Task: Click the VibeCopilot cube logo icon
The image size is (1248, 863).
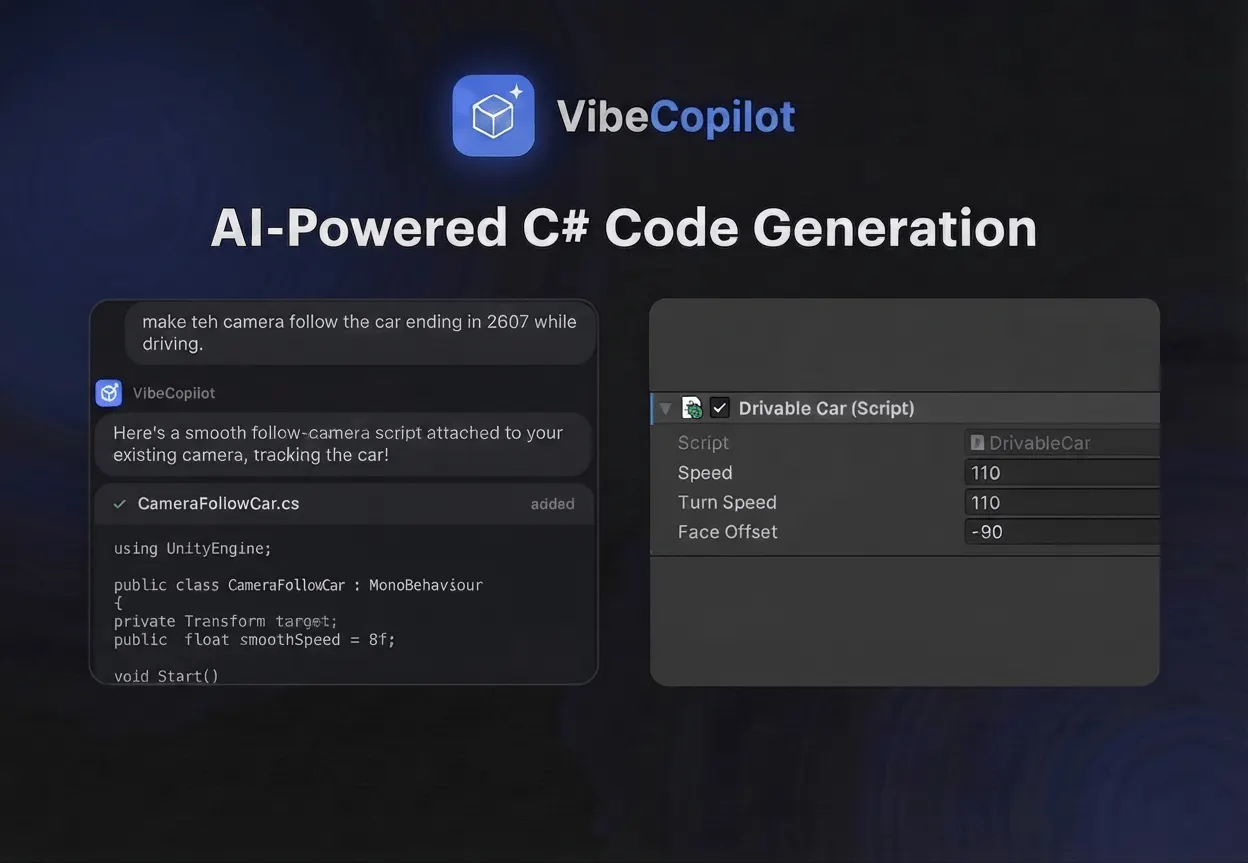Action: click(493, 116)
